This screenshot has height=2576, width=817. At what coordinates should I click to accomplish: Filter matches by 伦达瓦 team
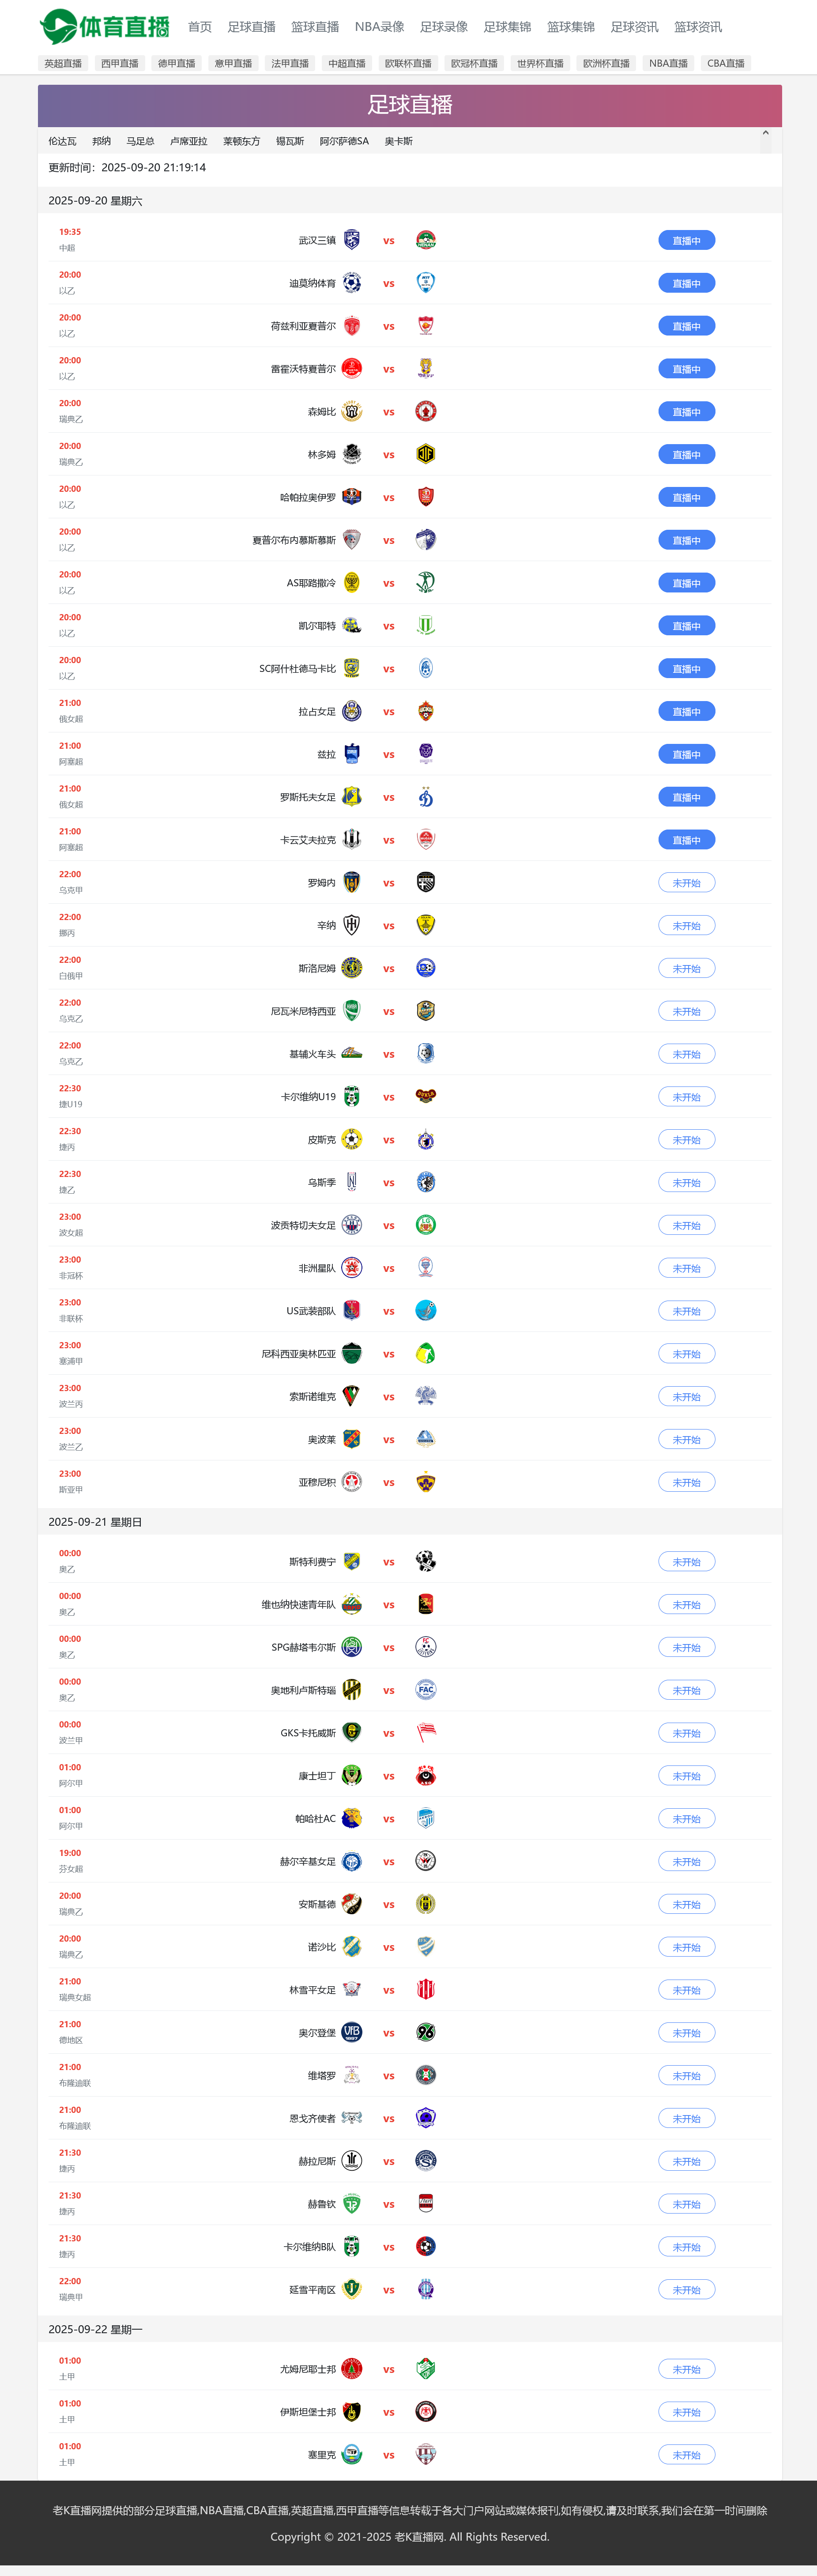coord(62,141)
